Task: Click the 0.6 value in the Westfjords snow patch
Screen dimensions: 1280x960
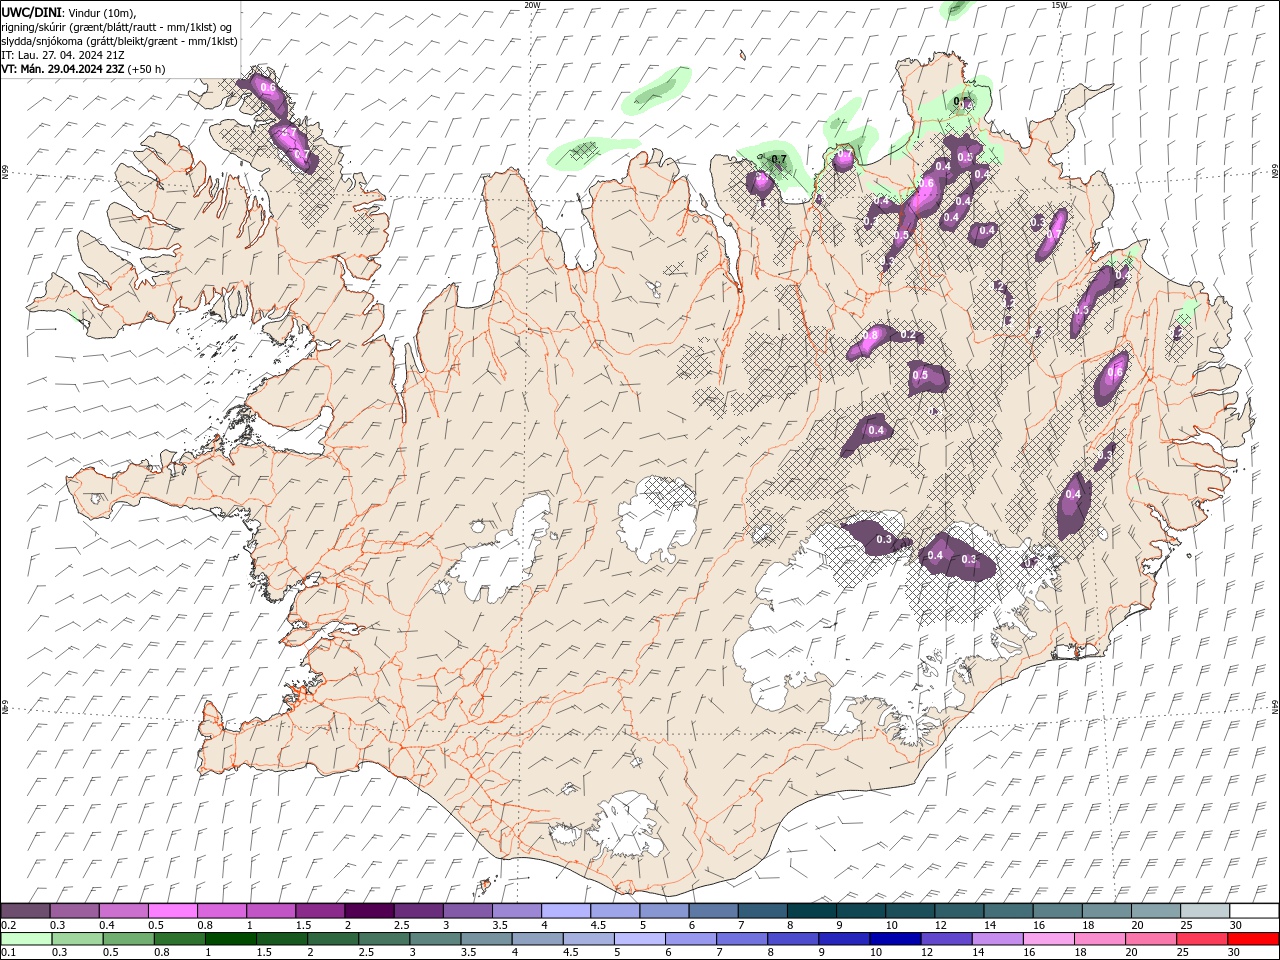Action: coord(268,88)
